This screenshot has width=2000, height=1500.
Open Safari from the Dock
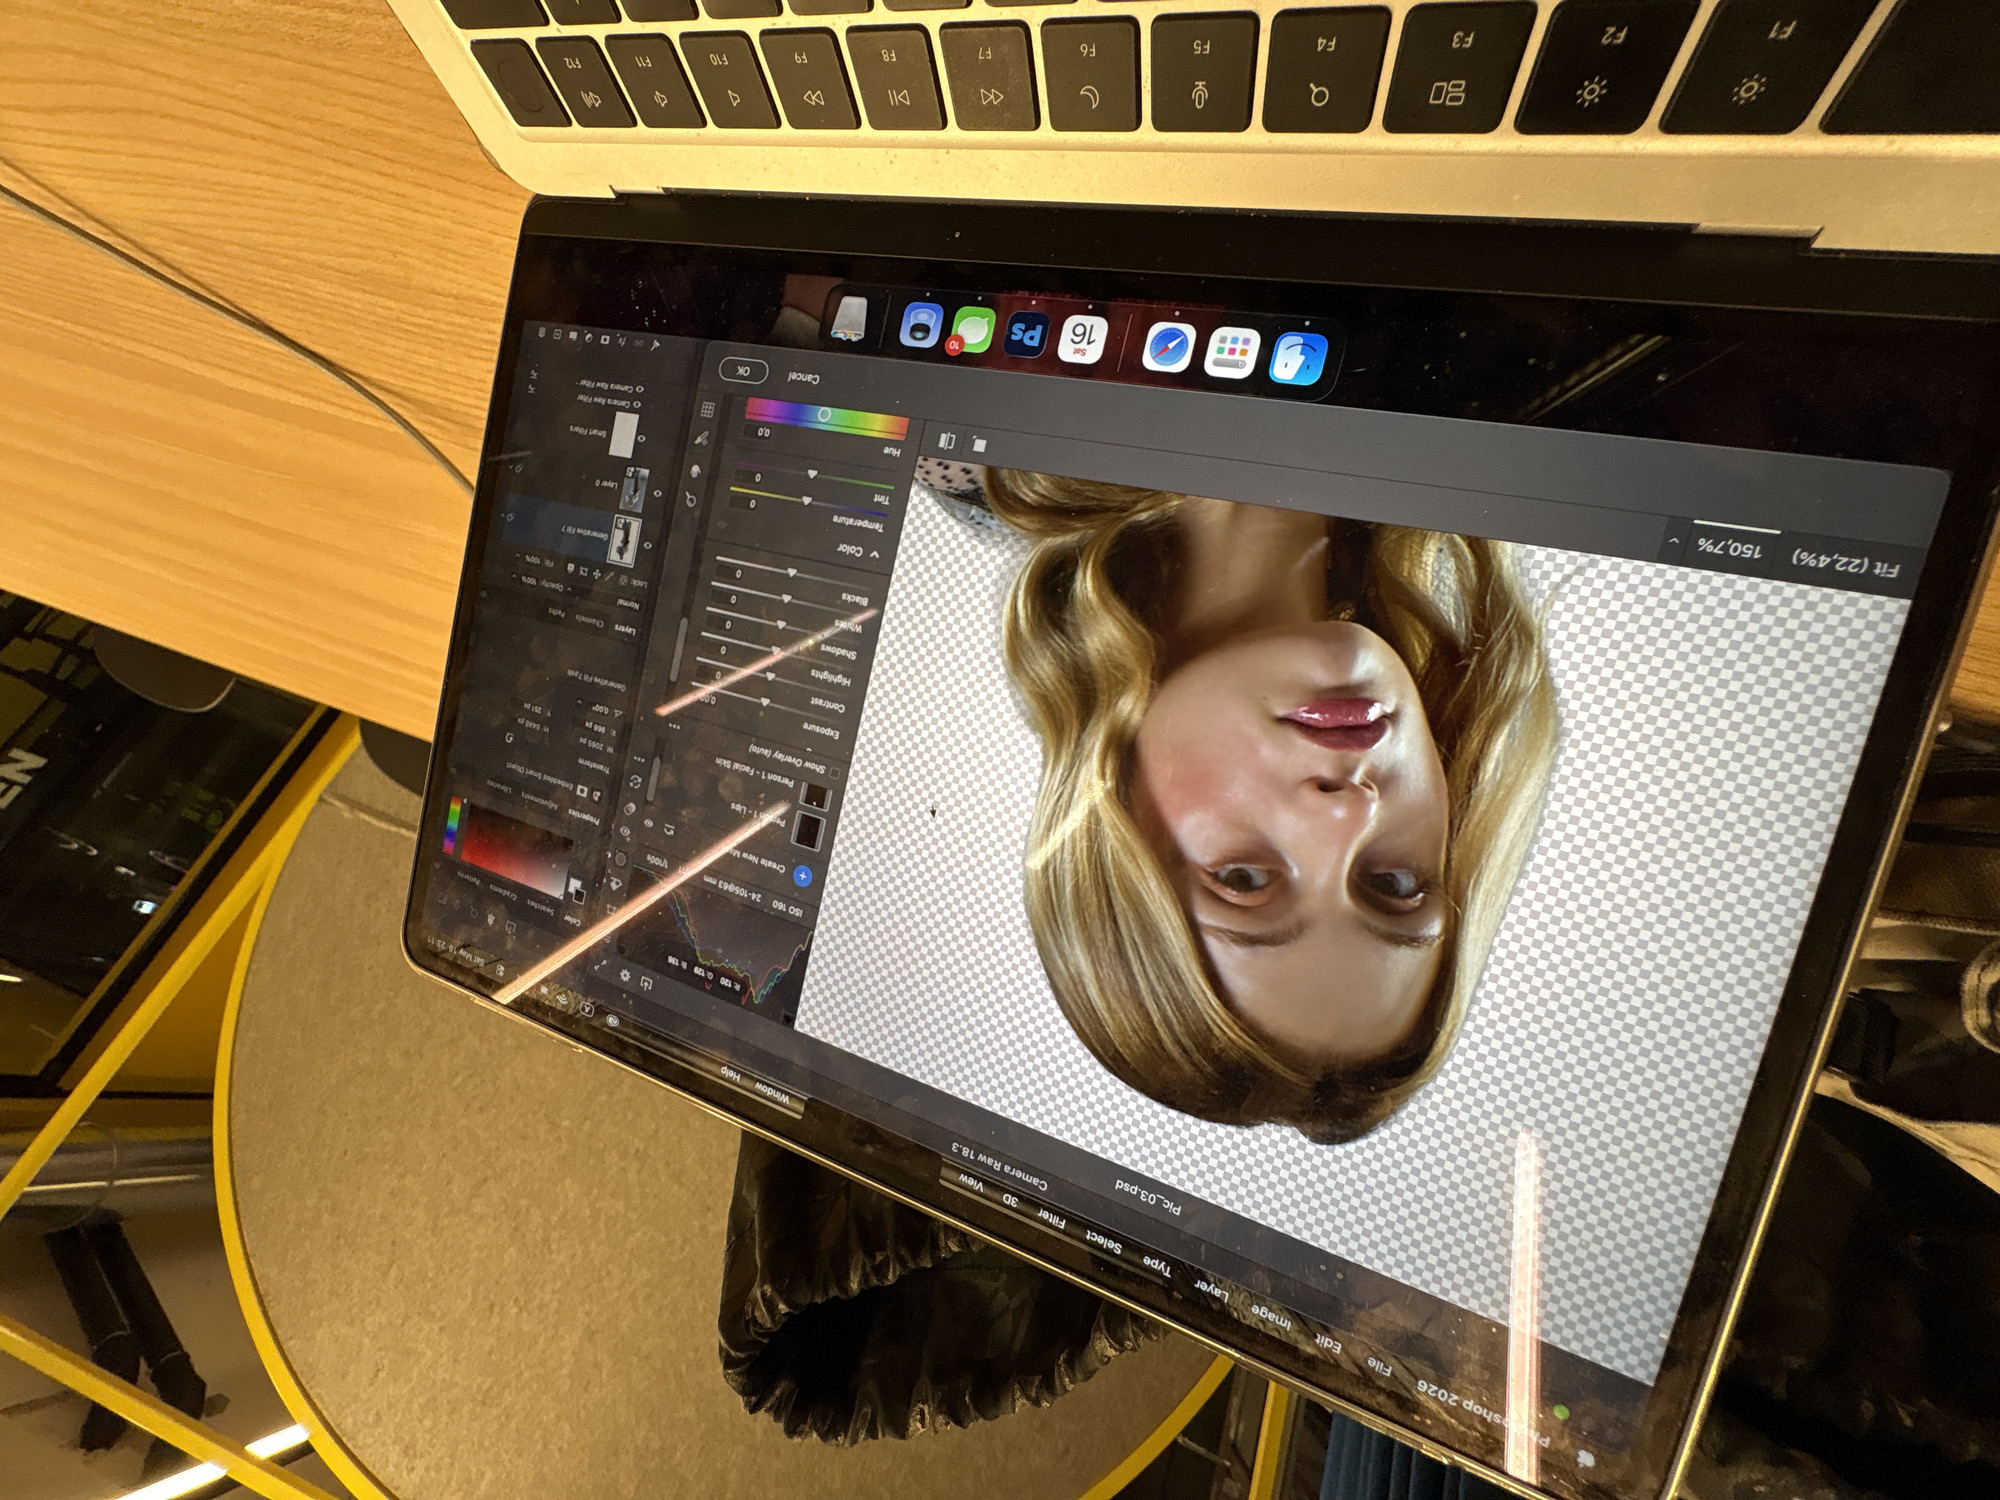1168,348
